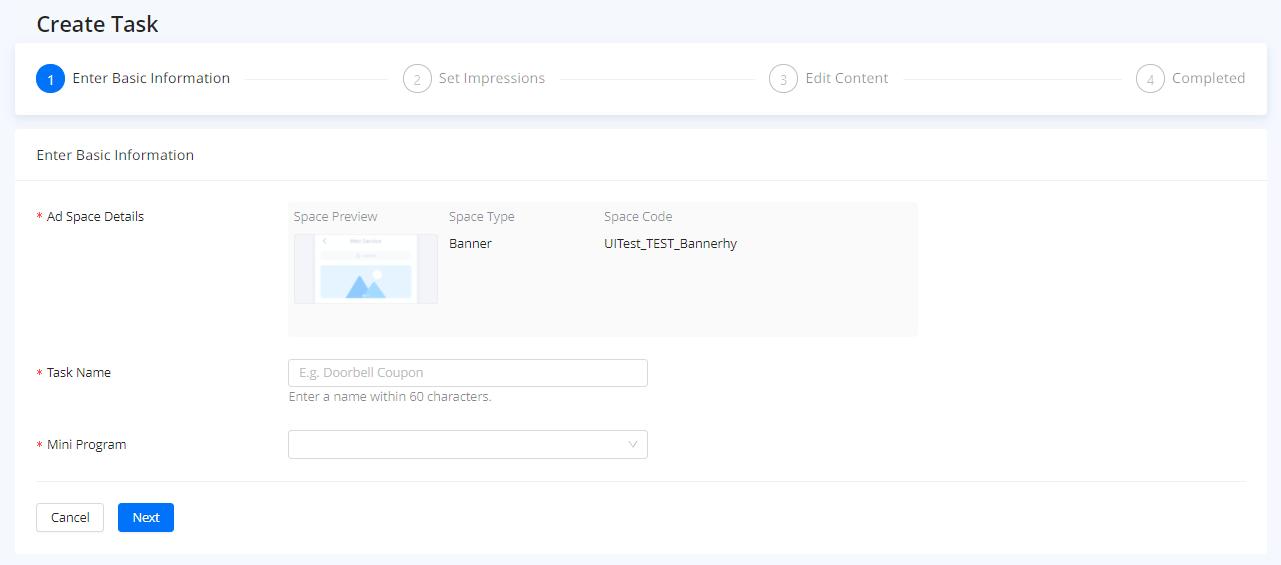
Task: Click the UITest_TEST_Bannerhy space code text
Action: (670, 243)
